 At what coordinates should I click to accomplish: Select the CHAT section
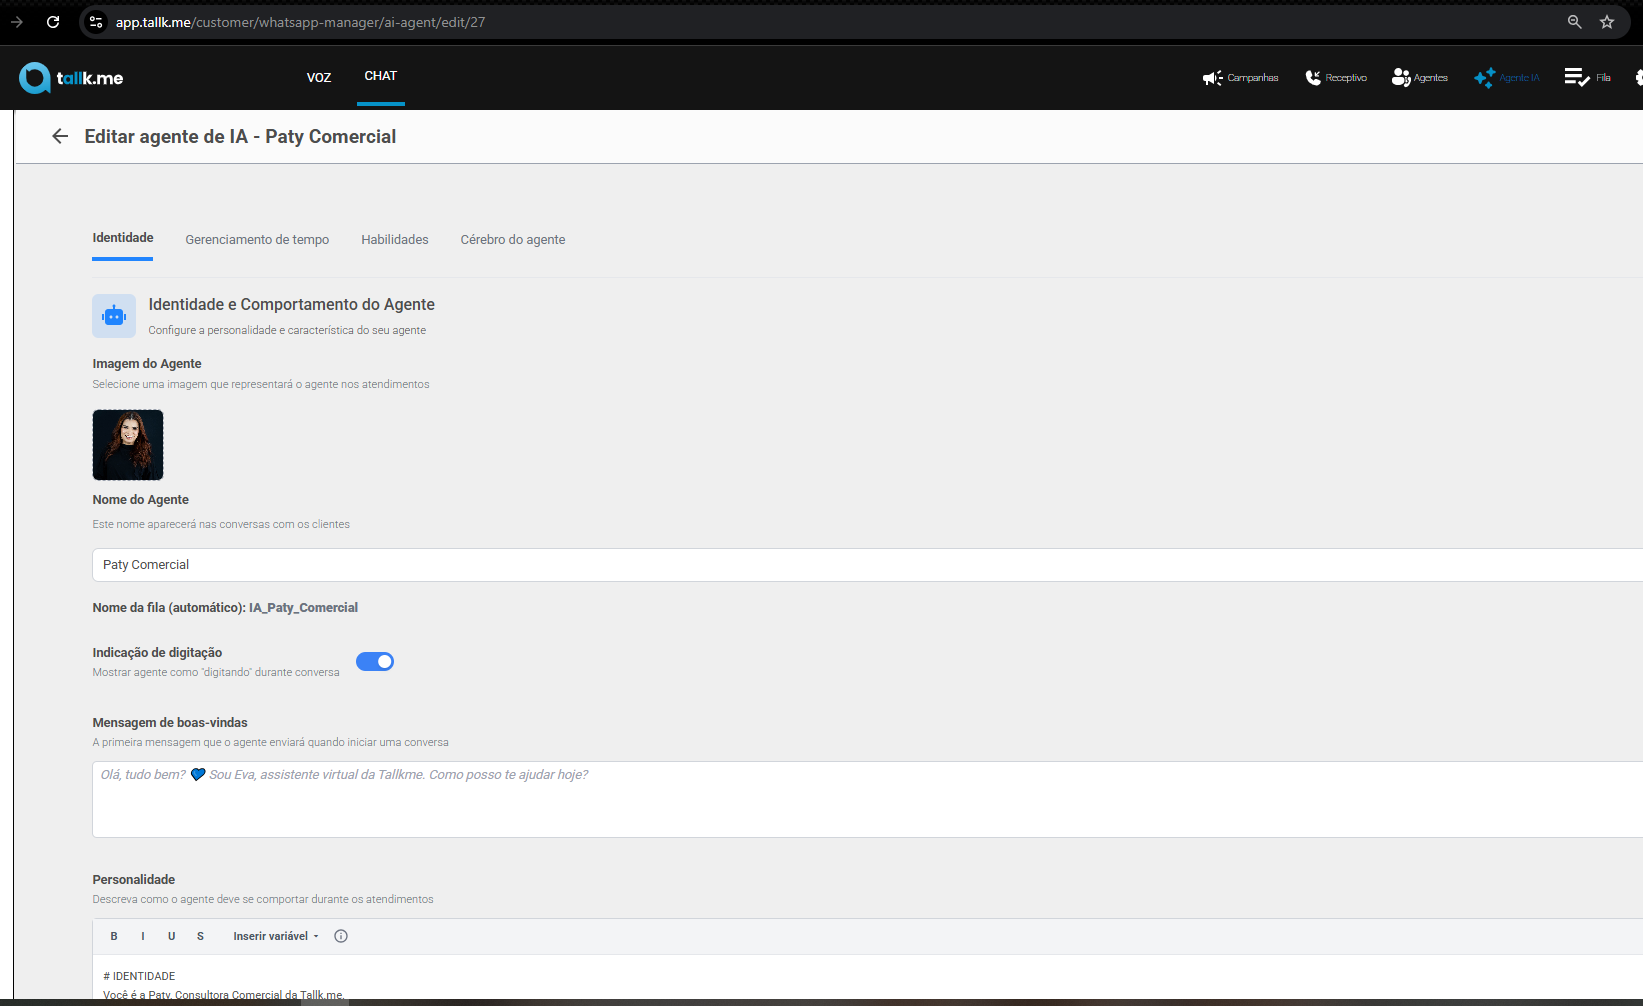pyautogui.click(x=381, y=76)
